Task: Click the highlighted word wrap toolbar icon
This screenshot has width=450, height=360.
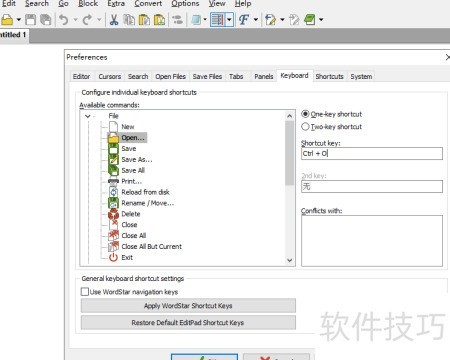Action: (218, 20)
